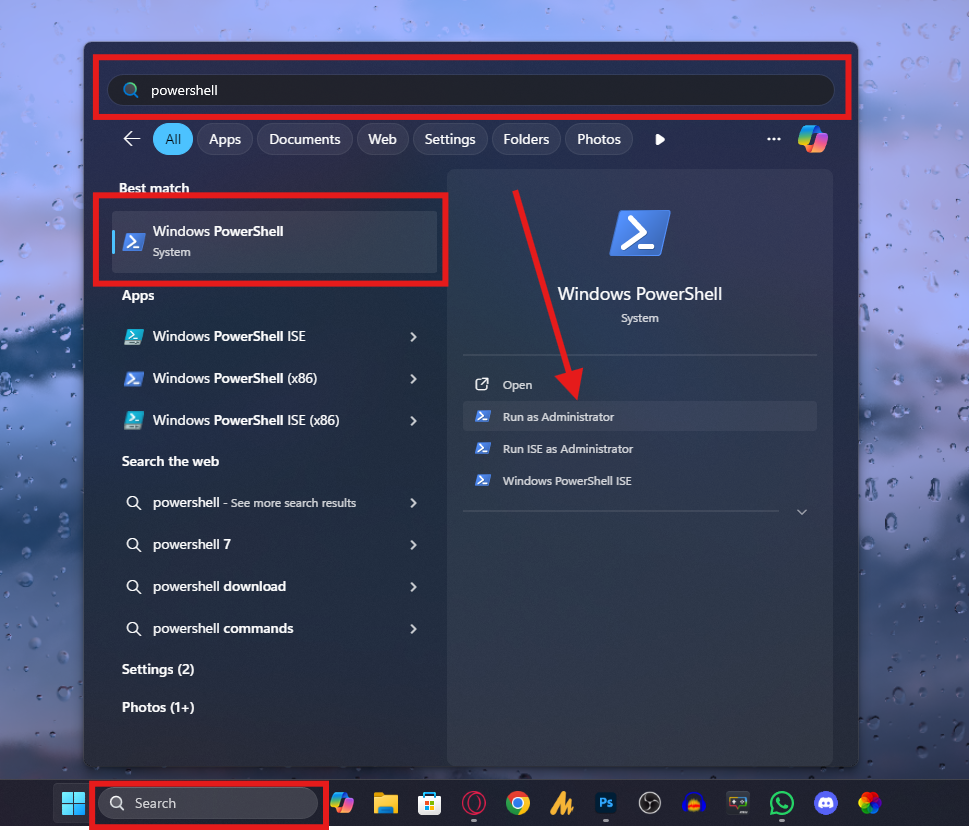Expand powershell commands suggestion chevron
Image resolution: width=969 pixels, height=830 pixels.
point(413,629)
